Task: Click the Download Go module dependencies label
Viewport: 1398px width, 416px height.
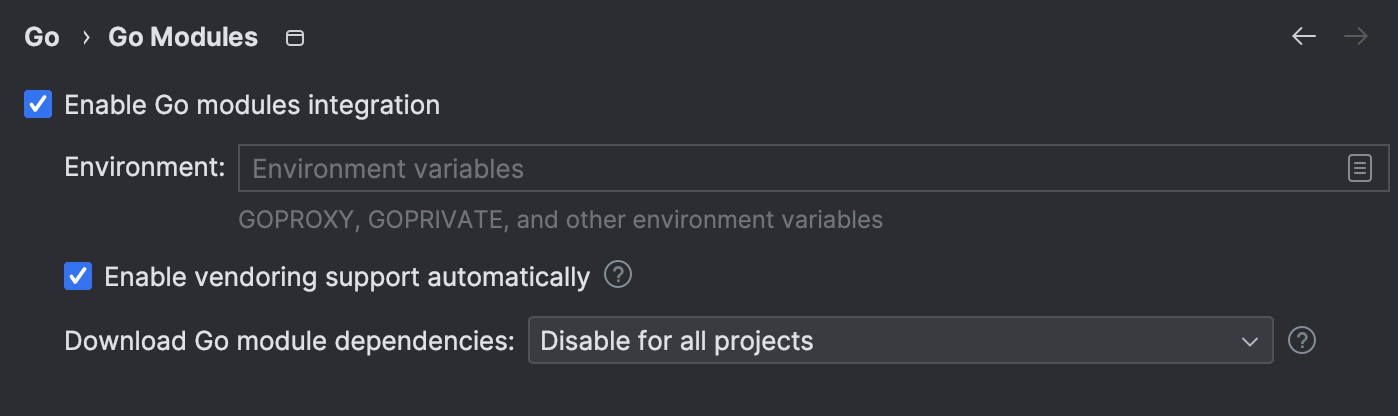Action: point(289,341)
